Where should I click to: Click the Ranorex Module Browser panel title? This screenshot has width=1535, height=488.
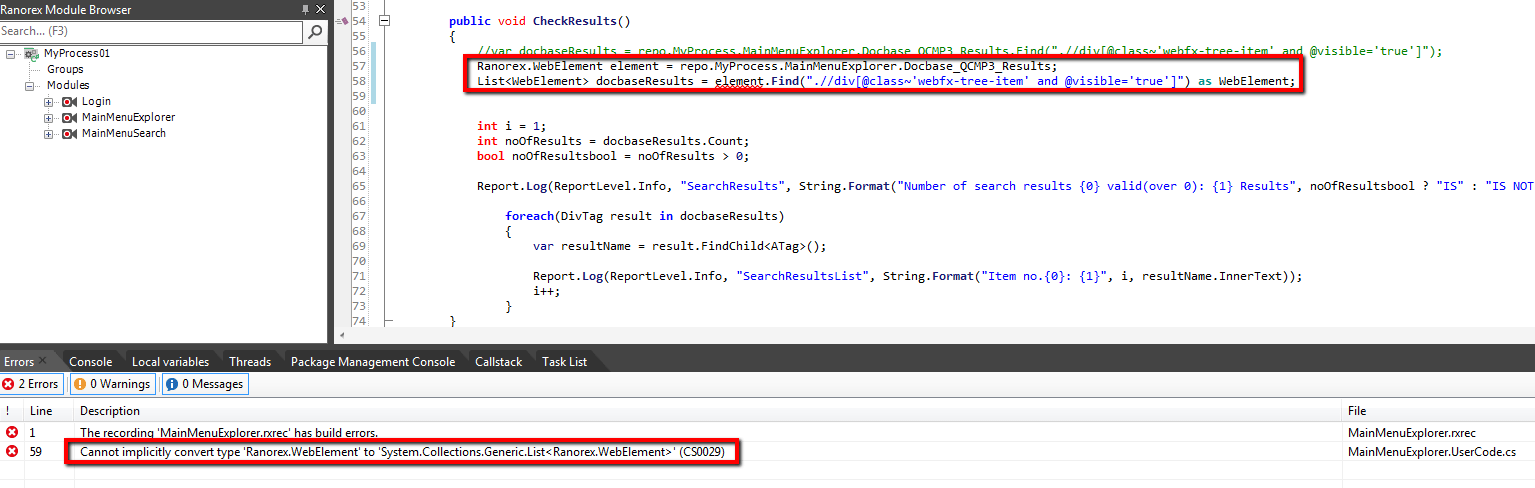pos(66,9)
